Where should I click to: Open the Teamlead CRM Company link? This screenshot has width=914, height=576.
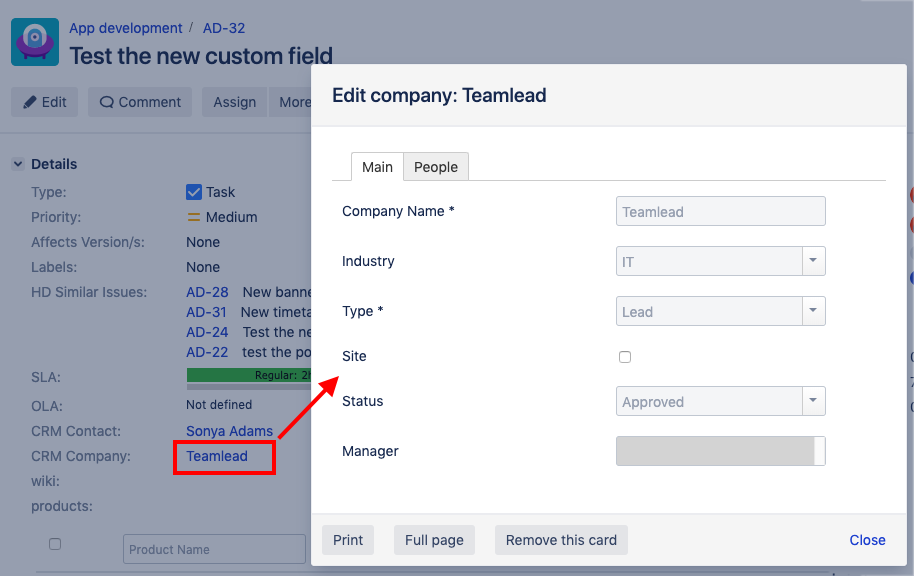click(217, 456)
